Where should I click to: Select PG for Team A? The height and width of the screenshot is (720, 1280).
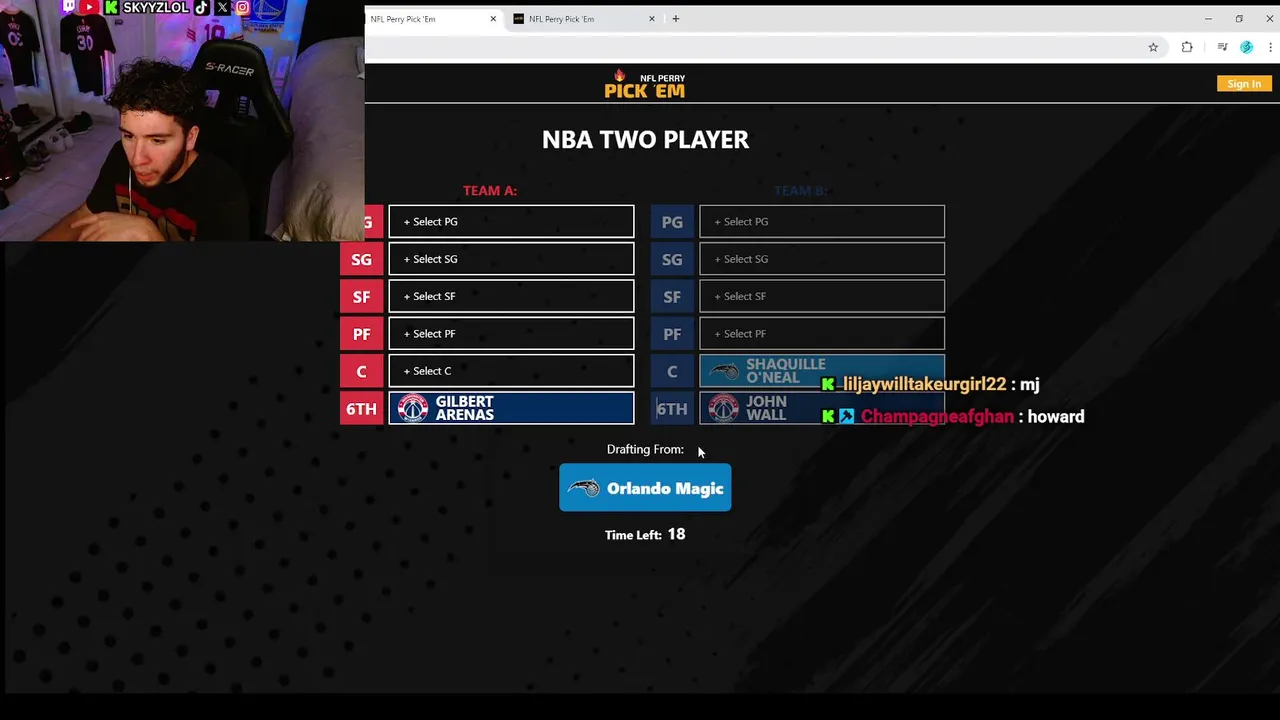click(511, 222)
